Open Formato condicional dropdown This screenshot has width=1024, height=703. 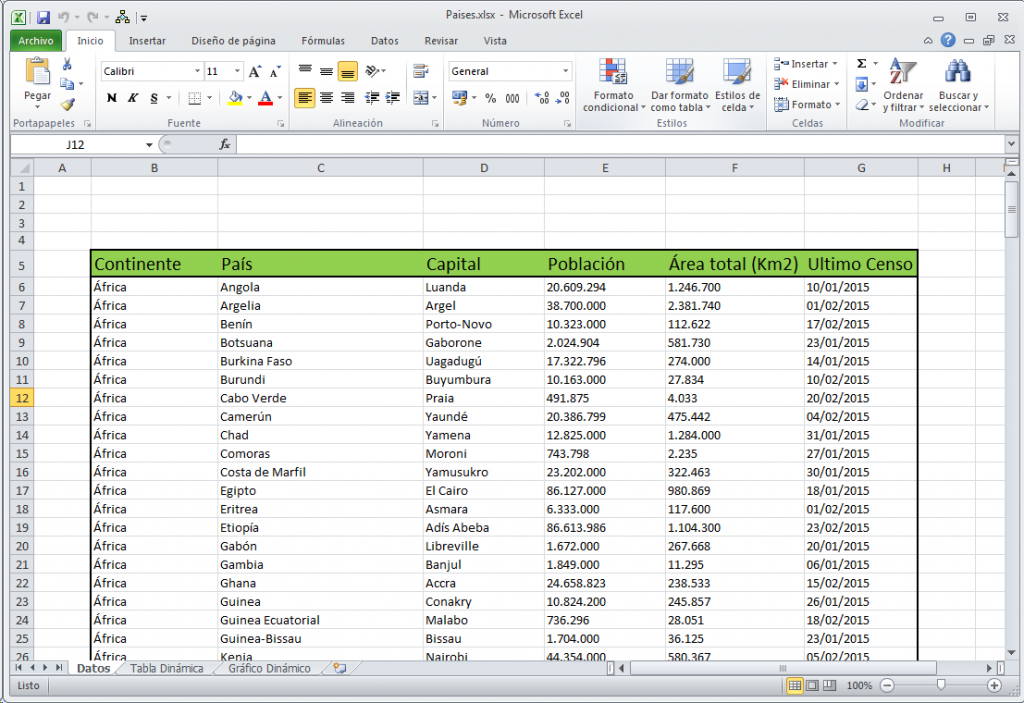click(614, 85)
